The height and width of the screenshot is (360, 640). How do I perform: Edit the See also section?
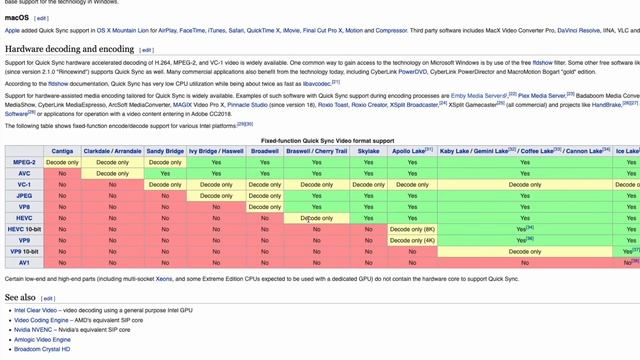click(x=48, y=299)
